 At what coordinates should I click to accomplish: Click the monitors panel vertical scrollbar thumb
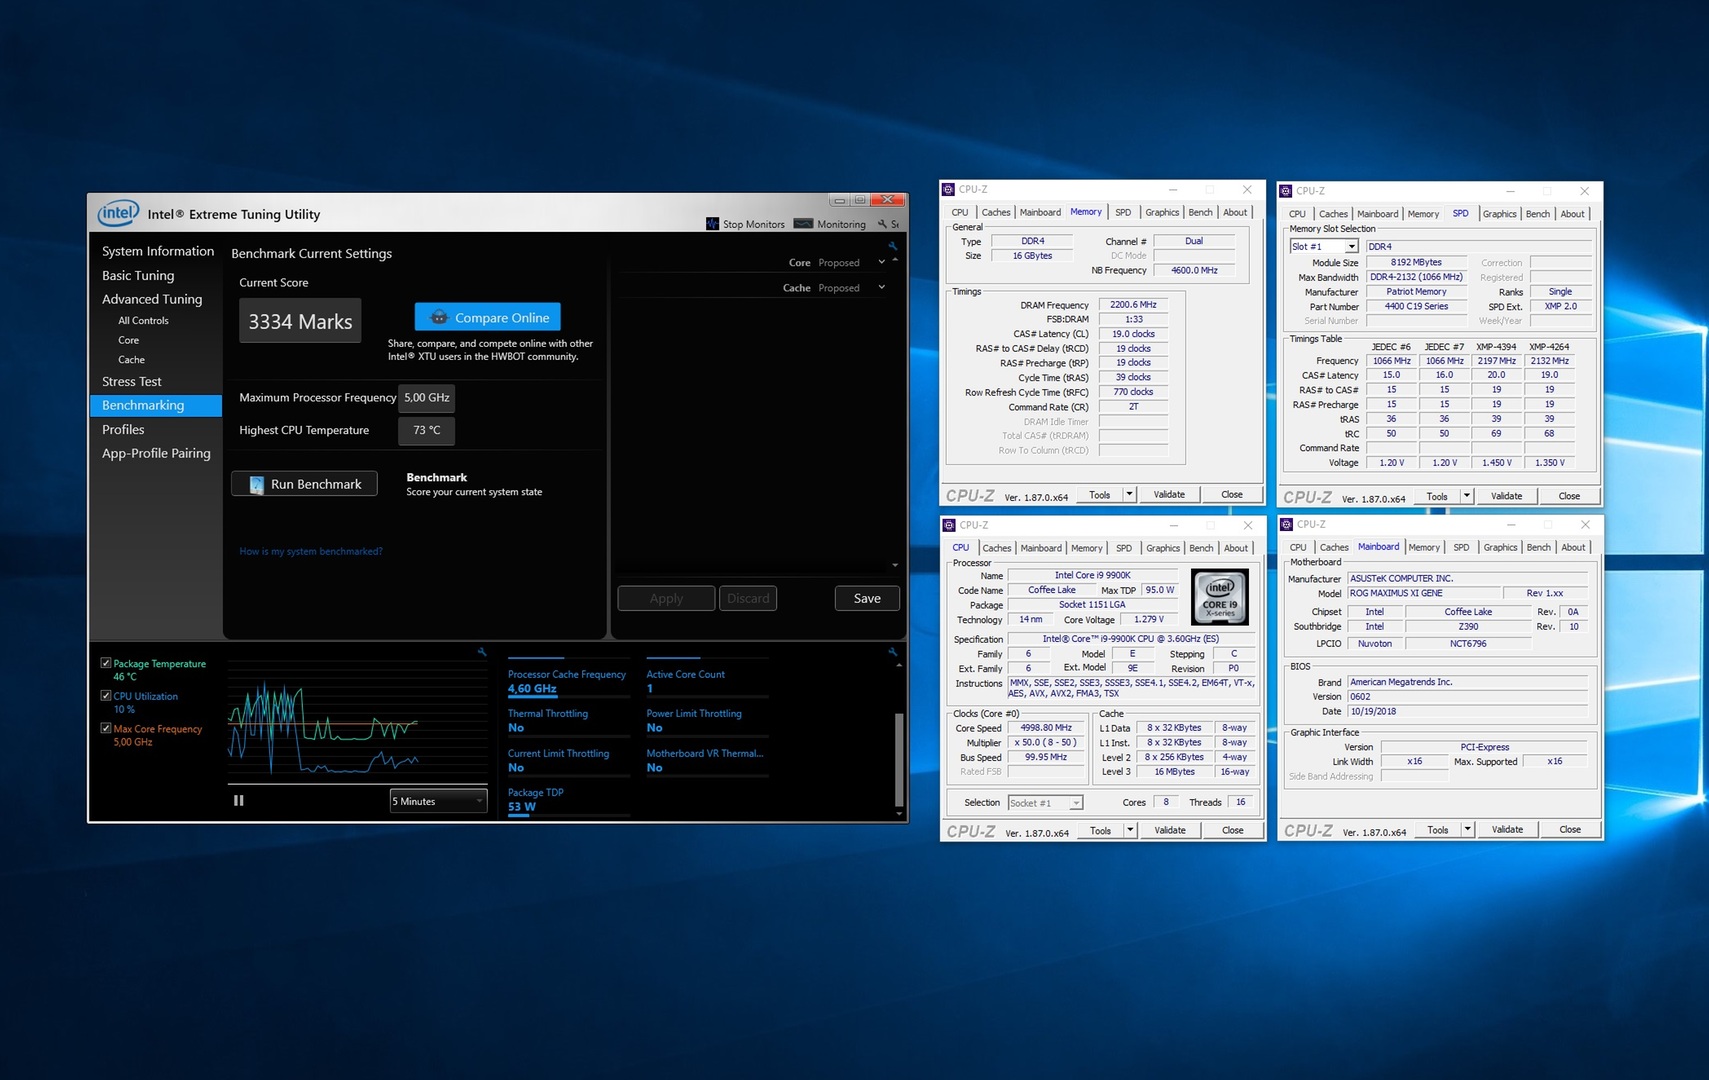pos(899,758)
